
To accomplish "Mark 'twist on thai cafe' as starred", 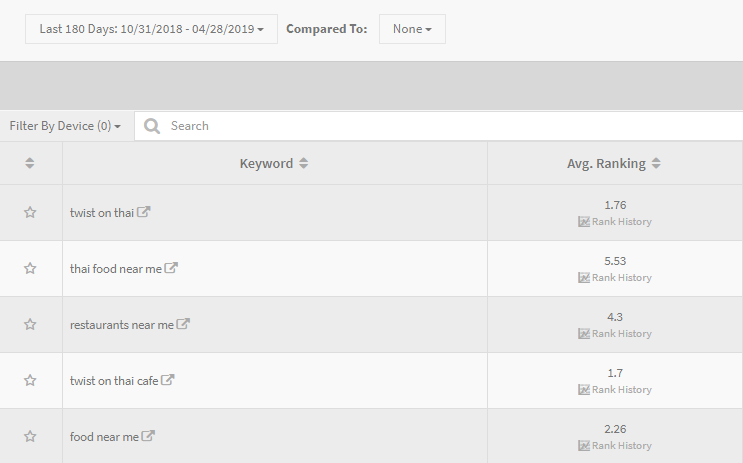I will click(30, 380).
